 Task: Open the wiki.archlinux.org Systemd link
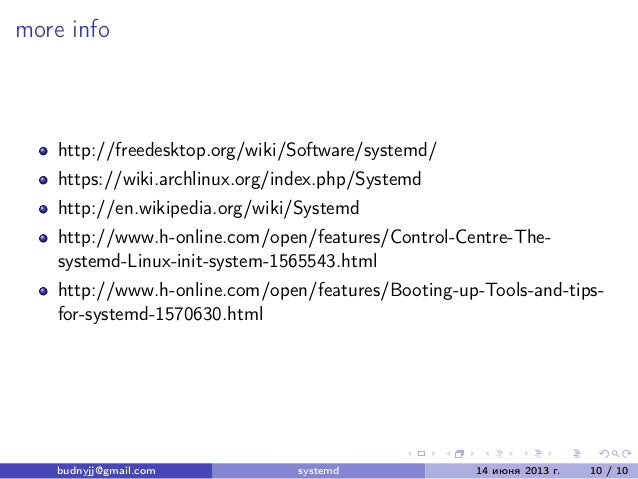pyautogui.click(x=240, y=179)
